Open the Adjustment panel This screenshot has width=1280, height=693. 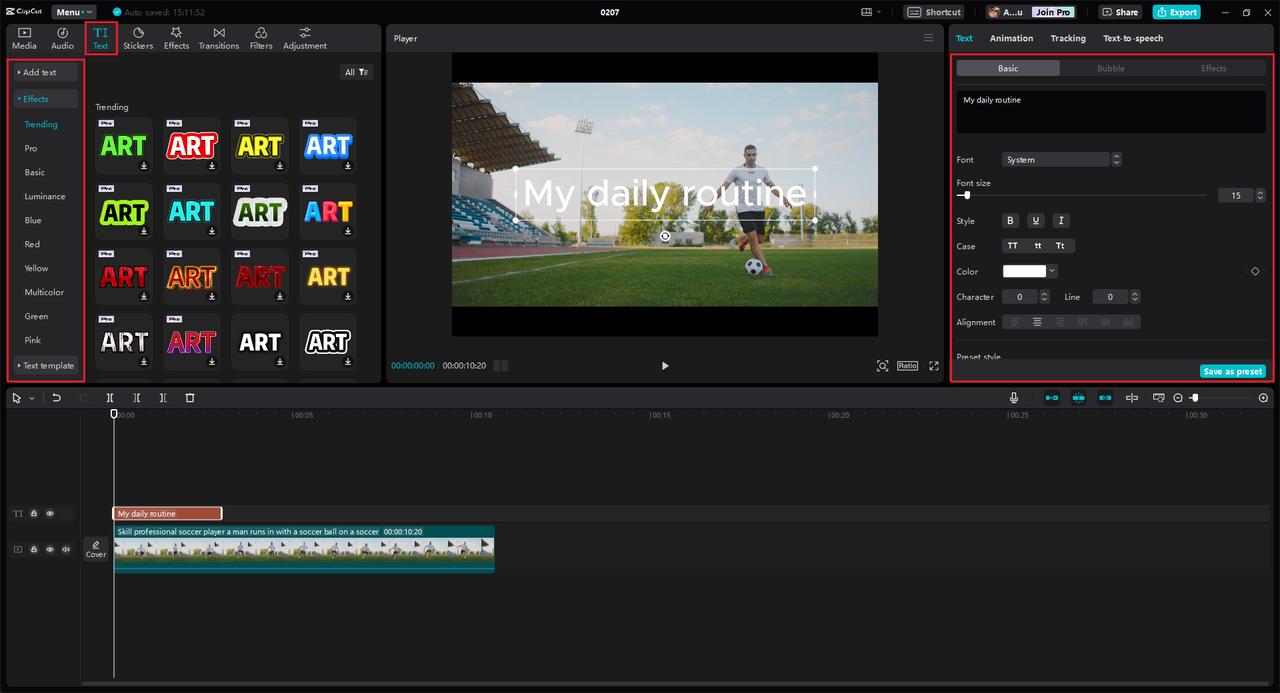coord(305,38)
